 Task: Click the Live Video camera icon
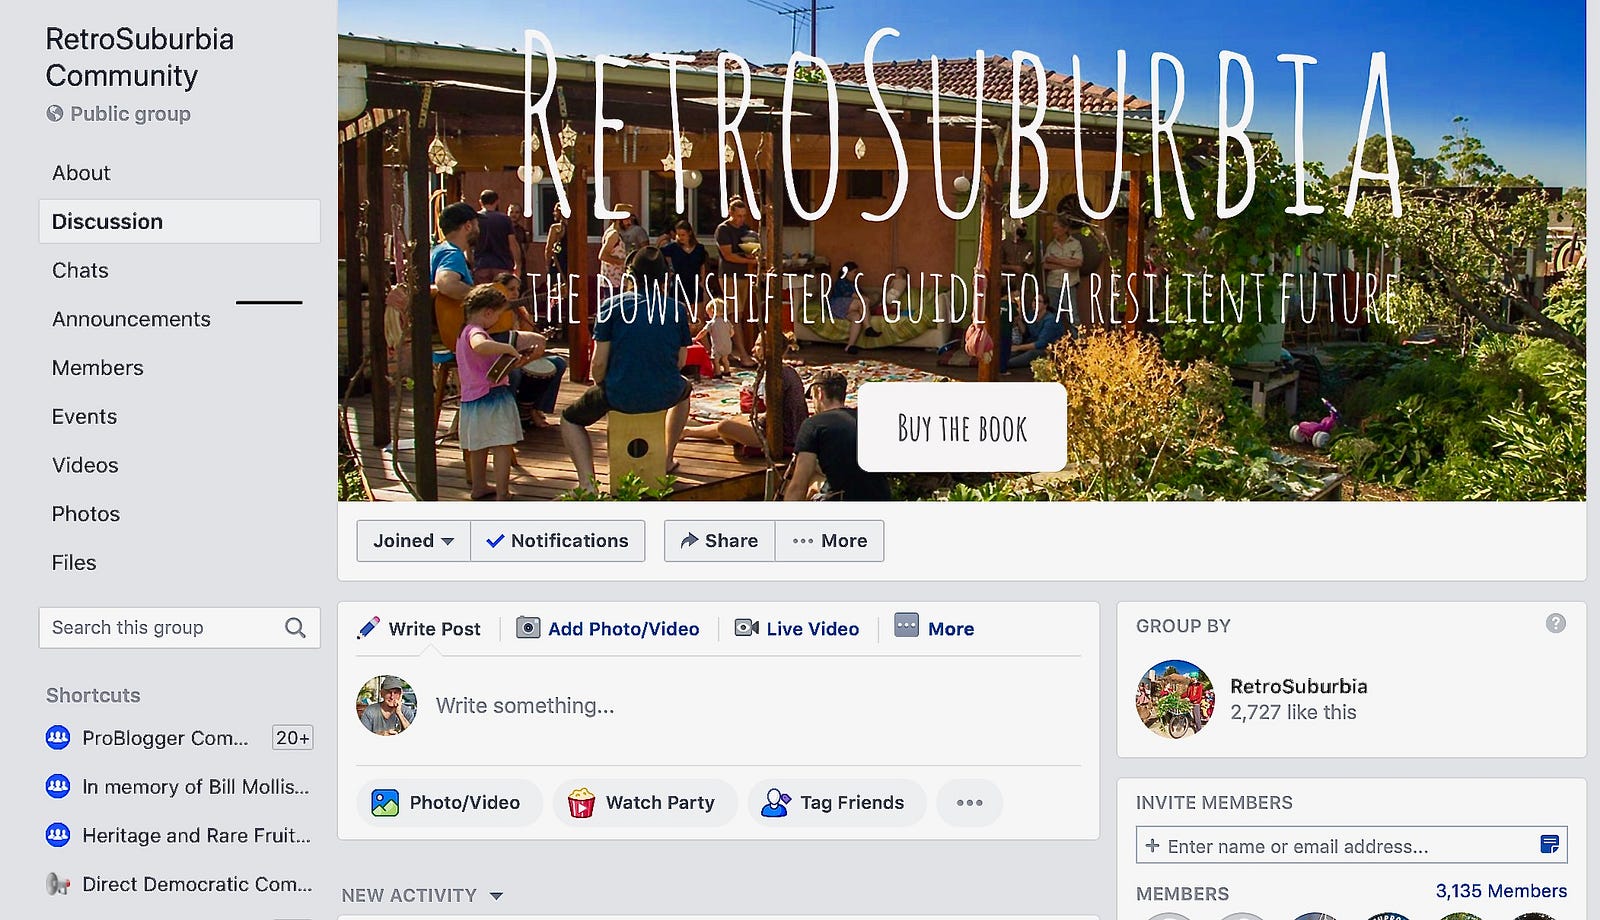click(746, 628)
